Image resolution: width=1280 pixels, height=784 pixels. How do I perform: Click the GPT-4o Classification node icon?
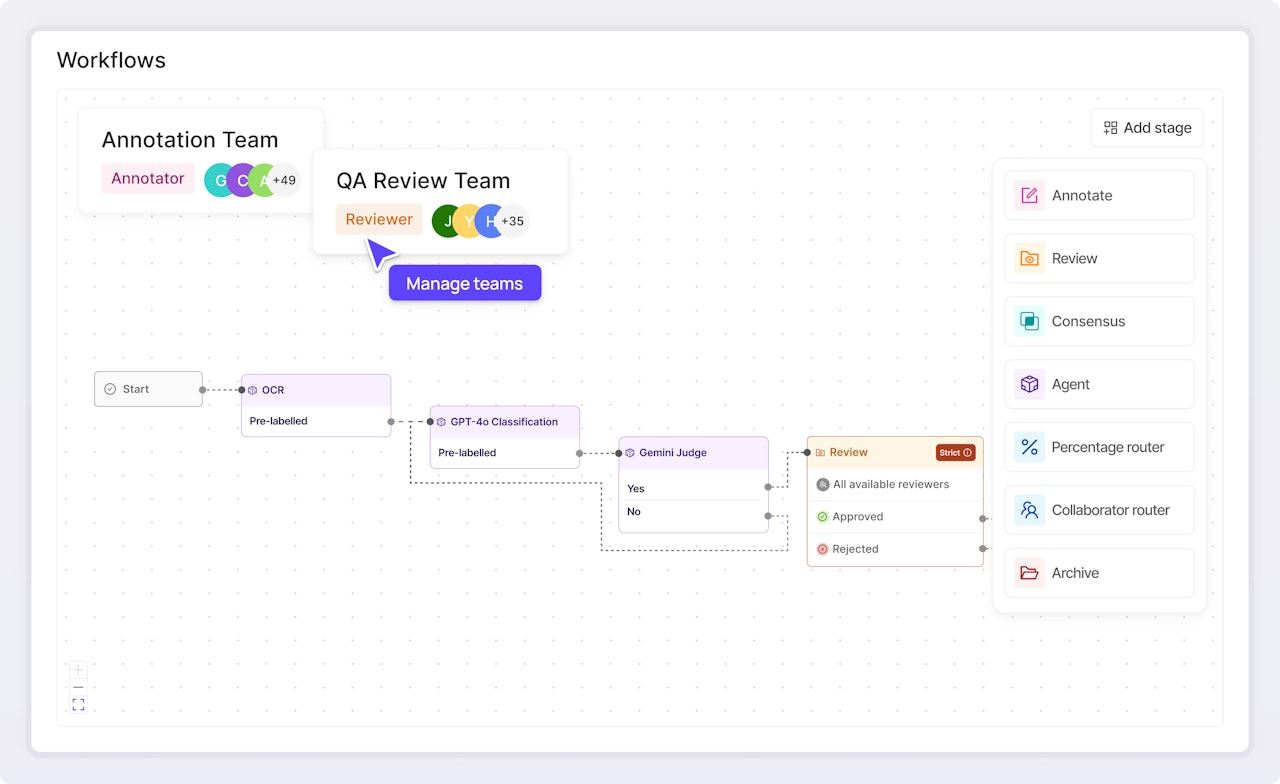click(x=442, y=422)
